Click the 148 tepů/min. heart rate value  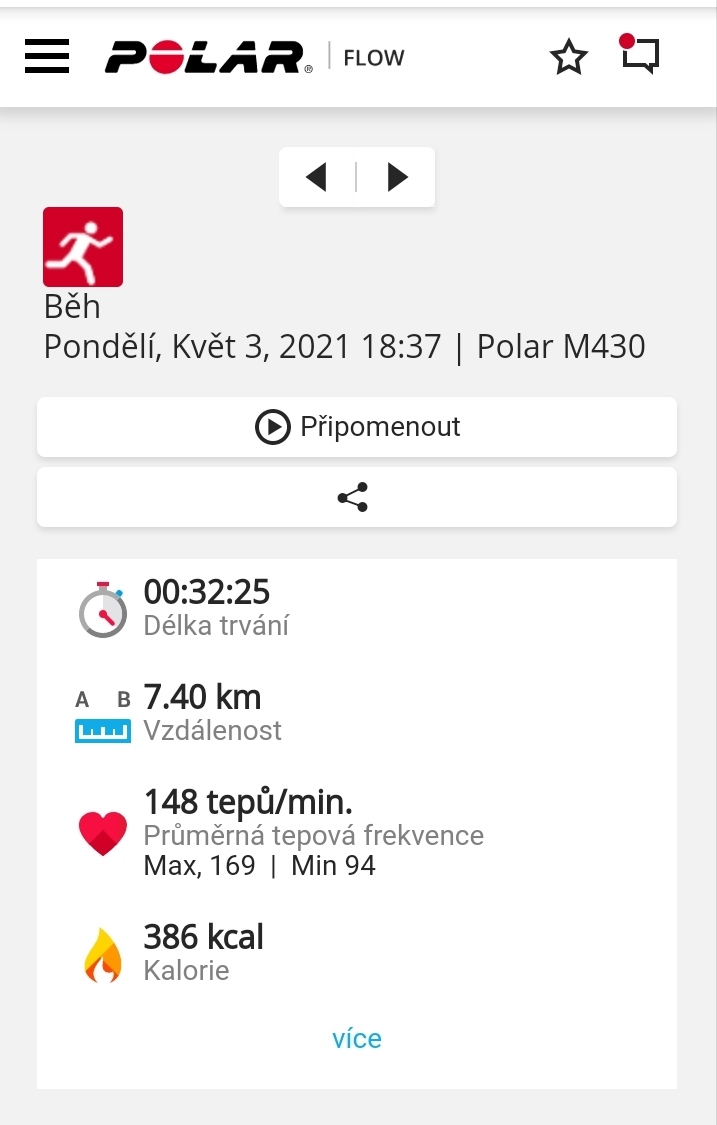[248, 802]
